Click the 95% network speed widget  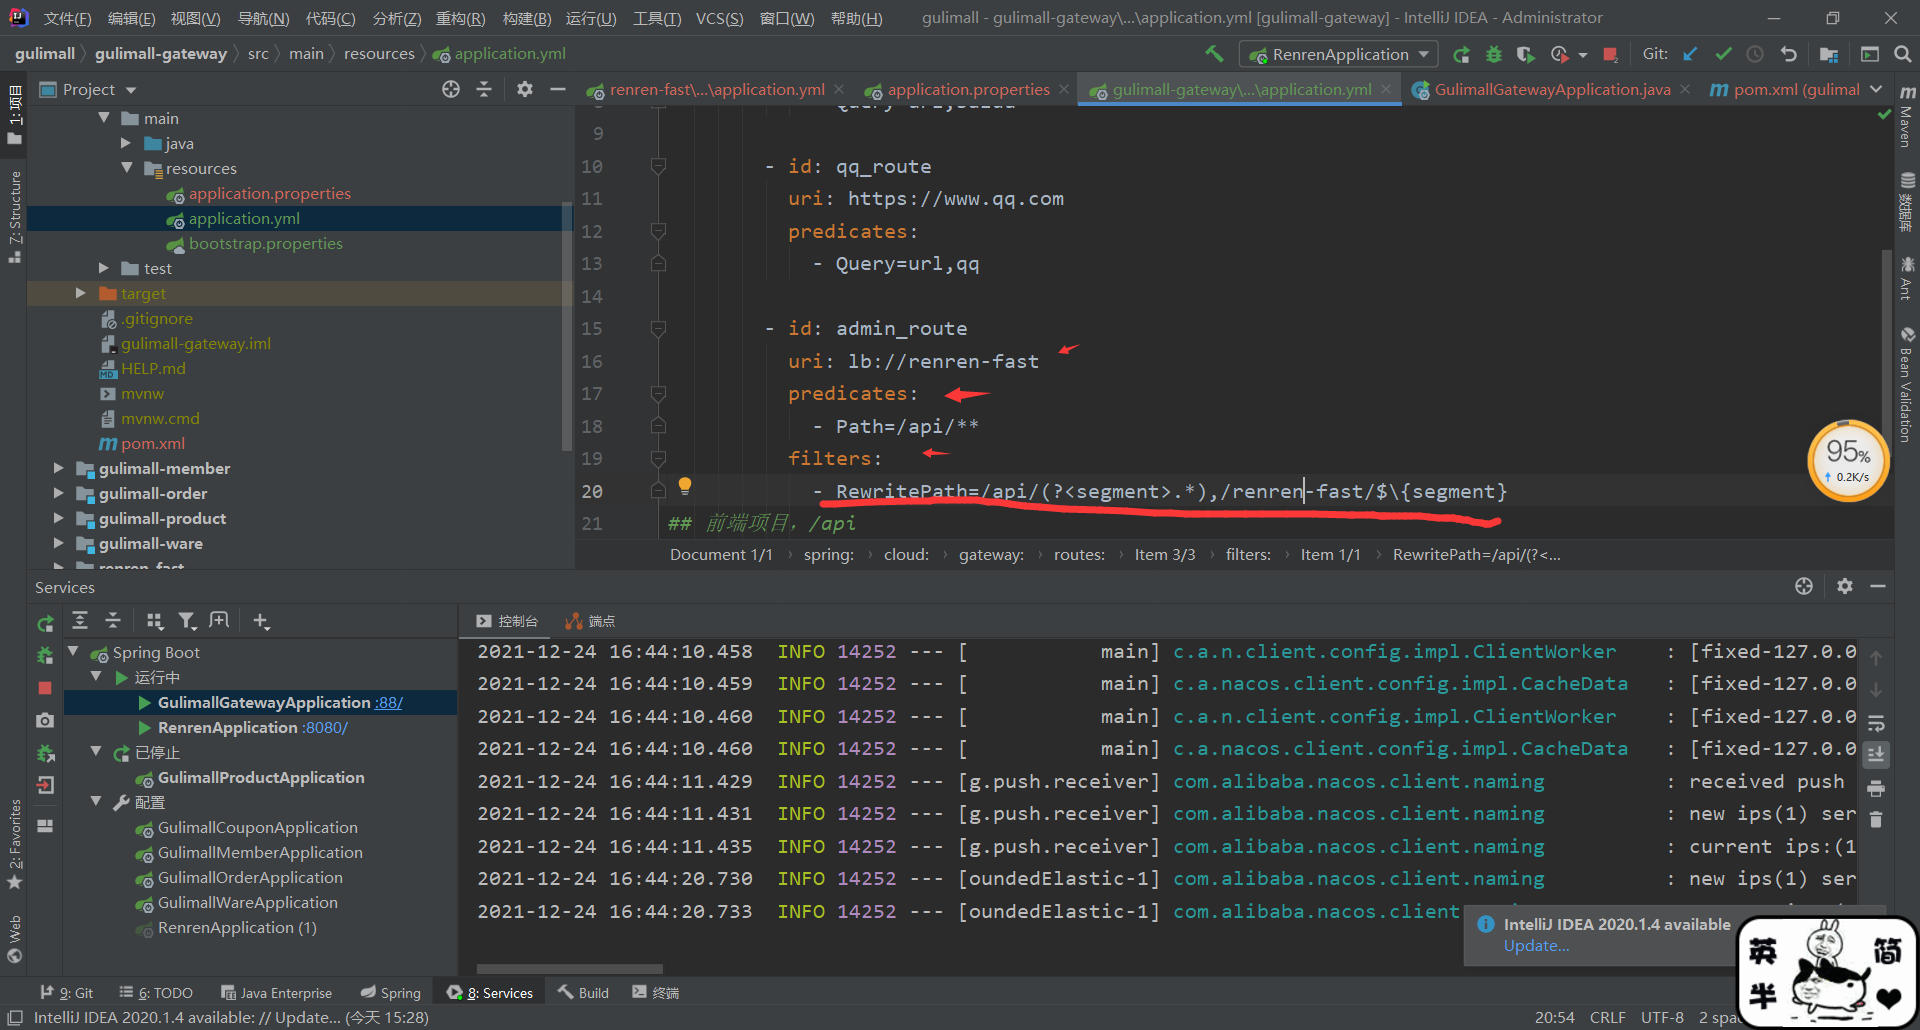click(x=1848, y=461)
